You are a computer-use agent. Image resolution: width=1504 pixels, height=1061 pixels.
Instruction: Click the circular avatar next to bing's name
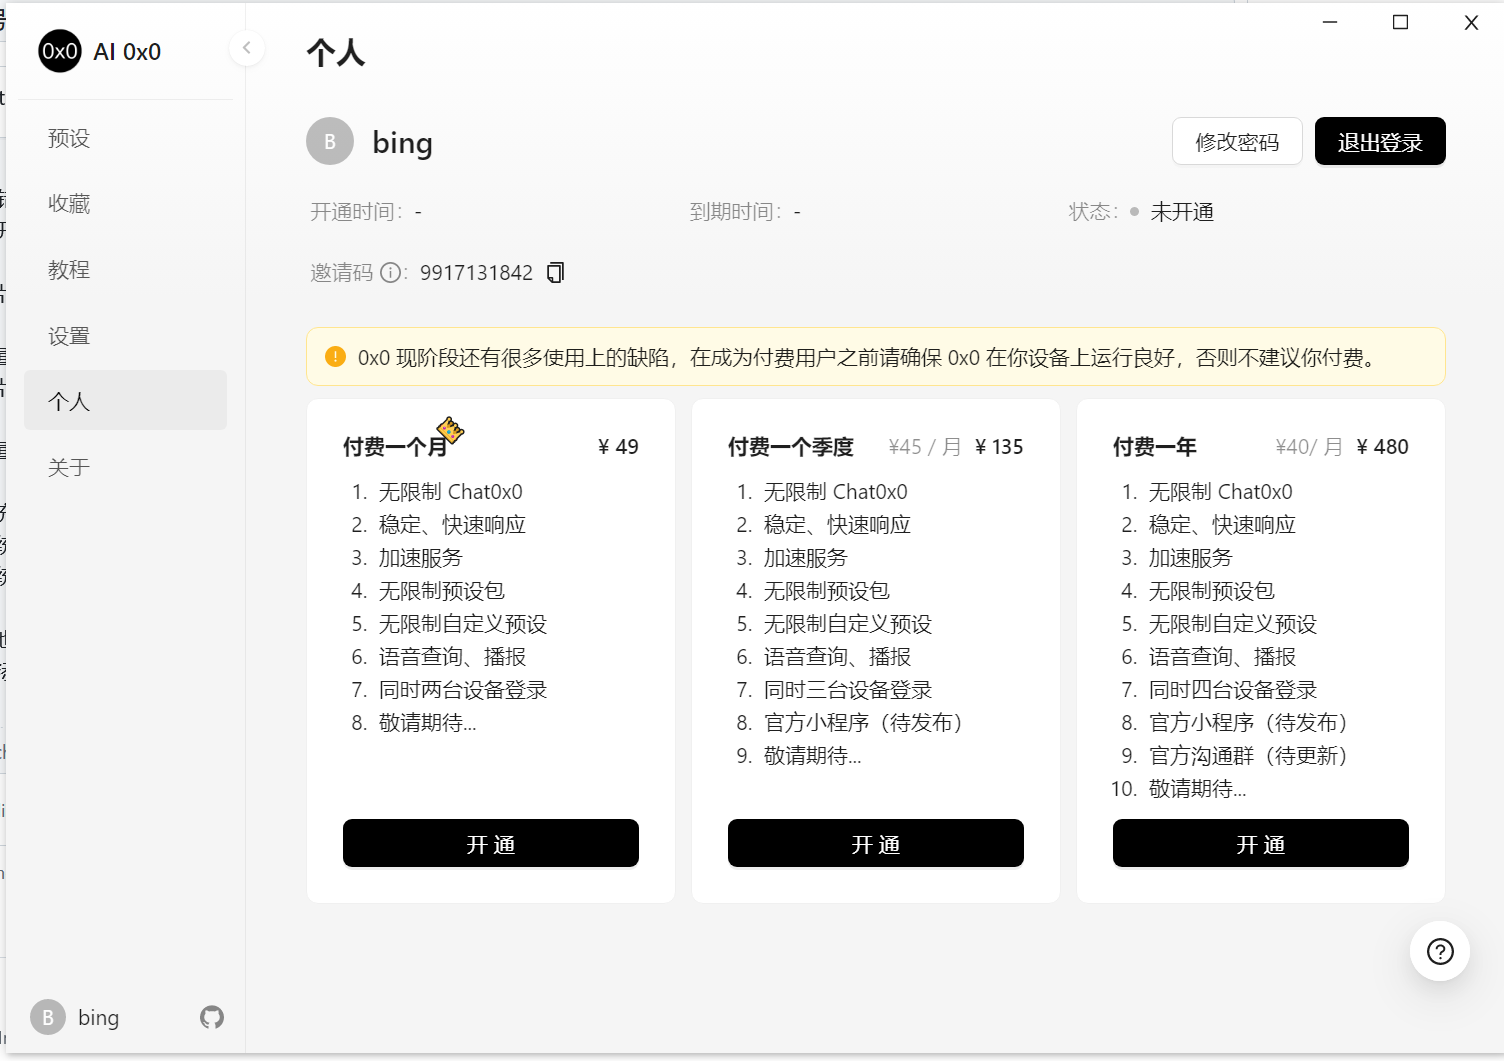pos(329,142)
